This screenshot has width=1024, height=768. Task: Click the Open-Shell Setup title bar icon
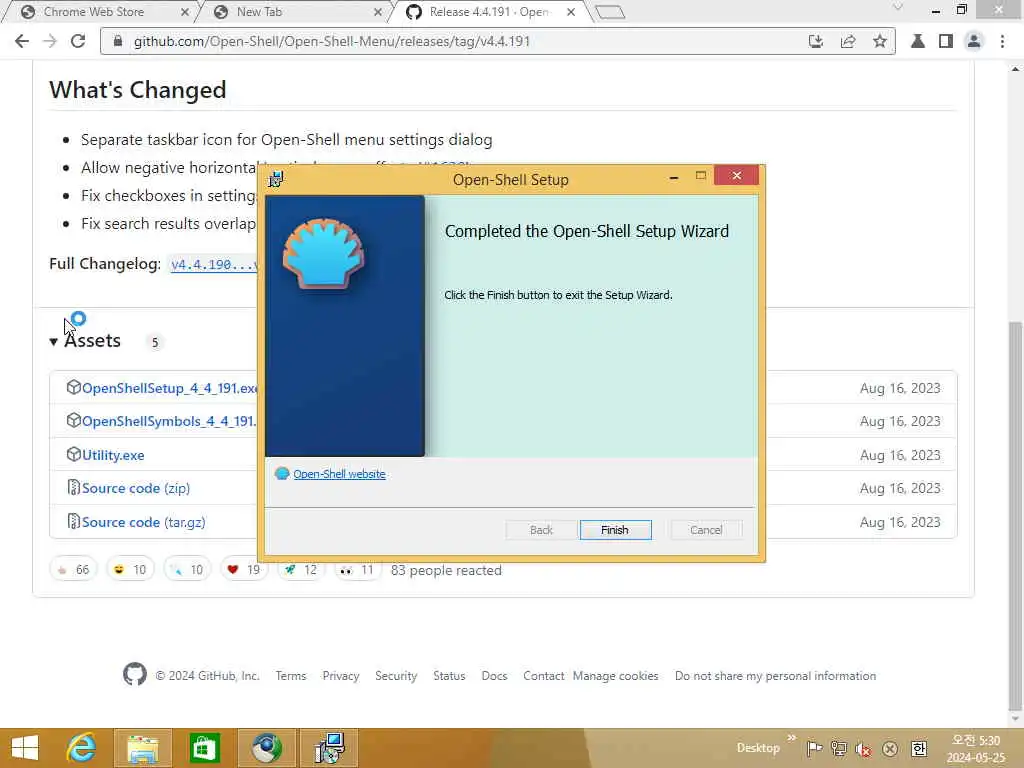coord(276,179)
